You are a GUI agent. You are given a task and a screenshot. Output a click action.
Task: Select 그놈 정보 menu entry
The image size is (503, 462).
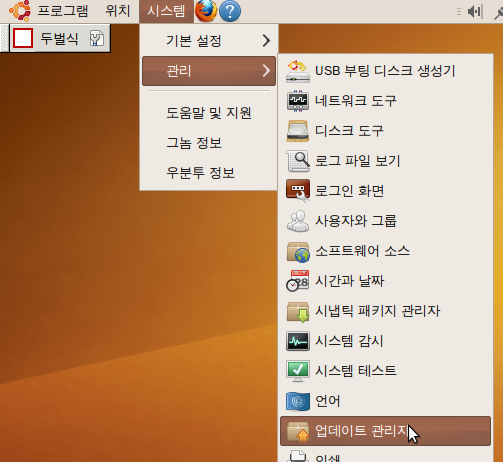pyautogui.click(x=209, y=143)
